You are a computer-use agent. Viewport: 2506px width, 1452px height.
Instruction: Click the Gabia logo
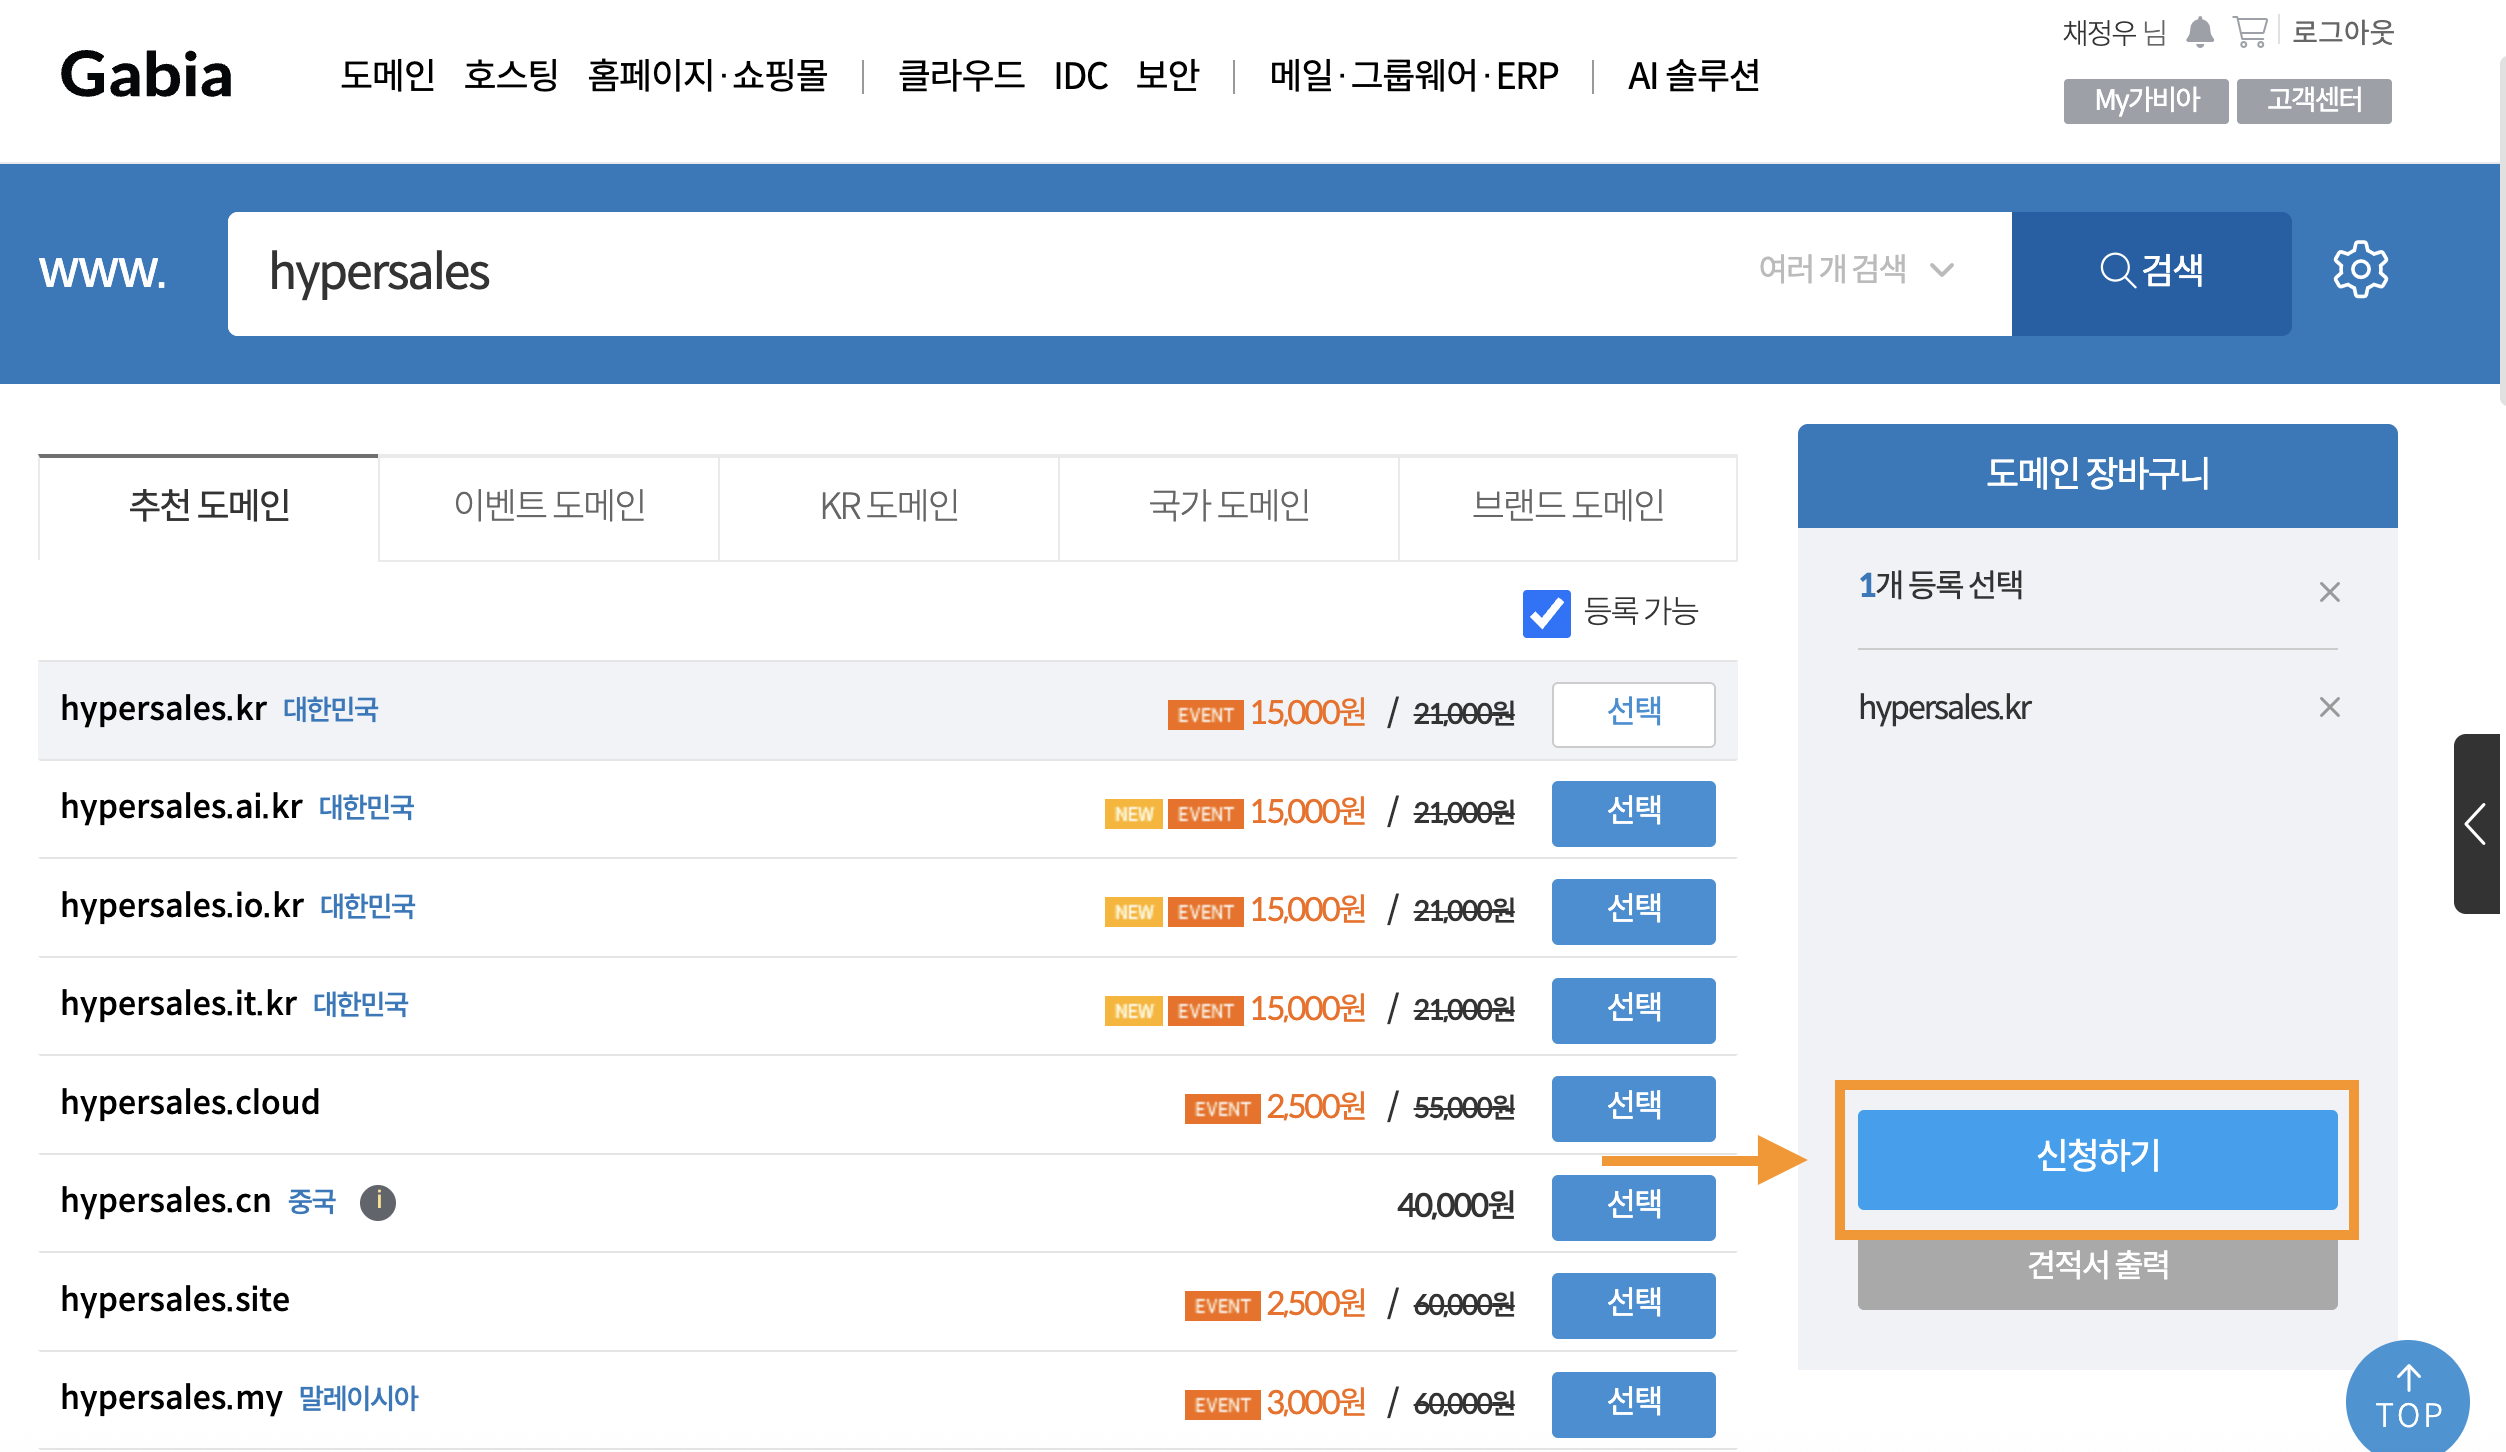146,75
